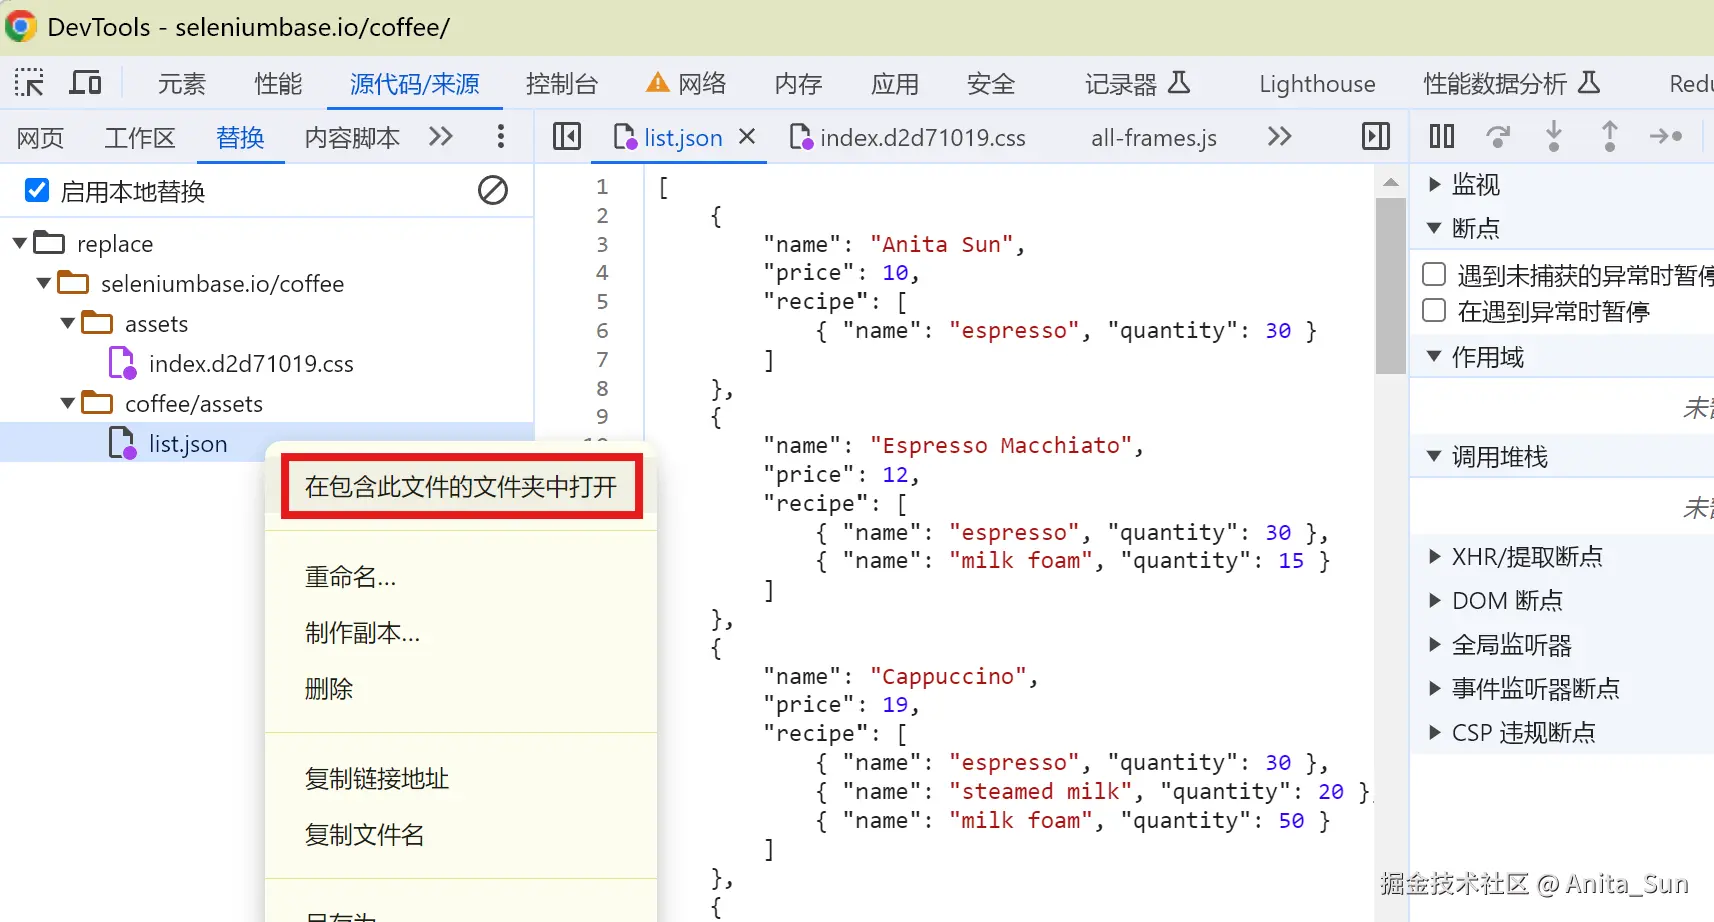Switch to the 元素 panel tab
Viewport: 1714px width, 922px height.
pyautogui.click(x=182, y=84)
